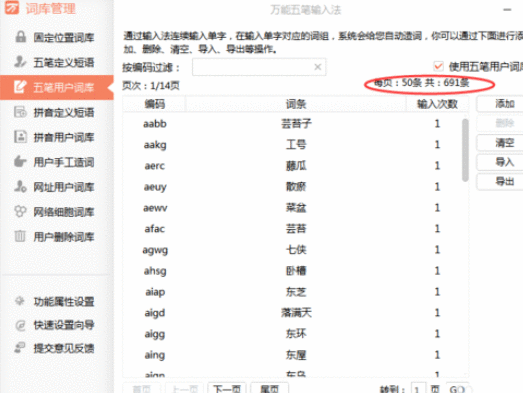Clear the filter with the X icon
Viewport: 523px width, 393px height.
(318, 67)
